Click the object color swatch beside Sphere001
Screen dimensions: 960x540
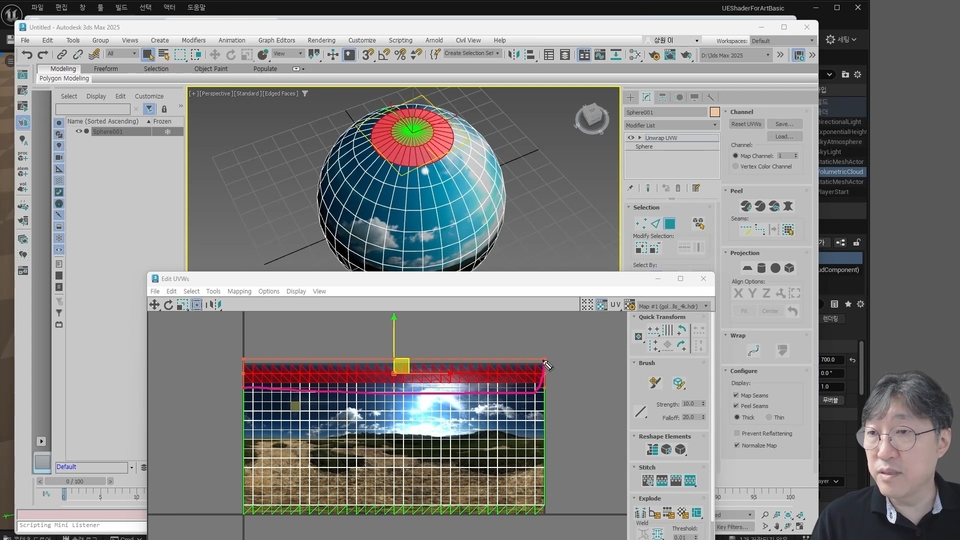(x=714, y=112)
